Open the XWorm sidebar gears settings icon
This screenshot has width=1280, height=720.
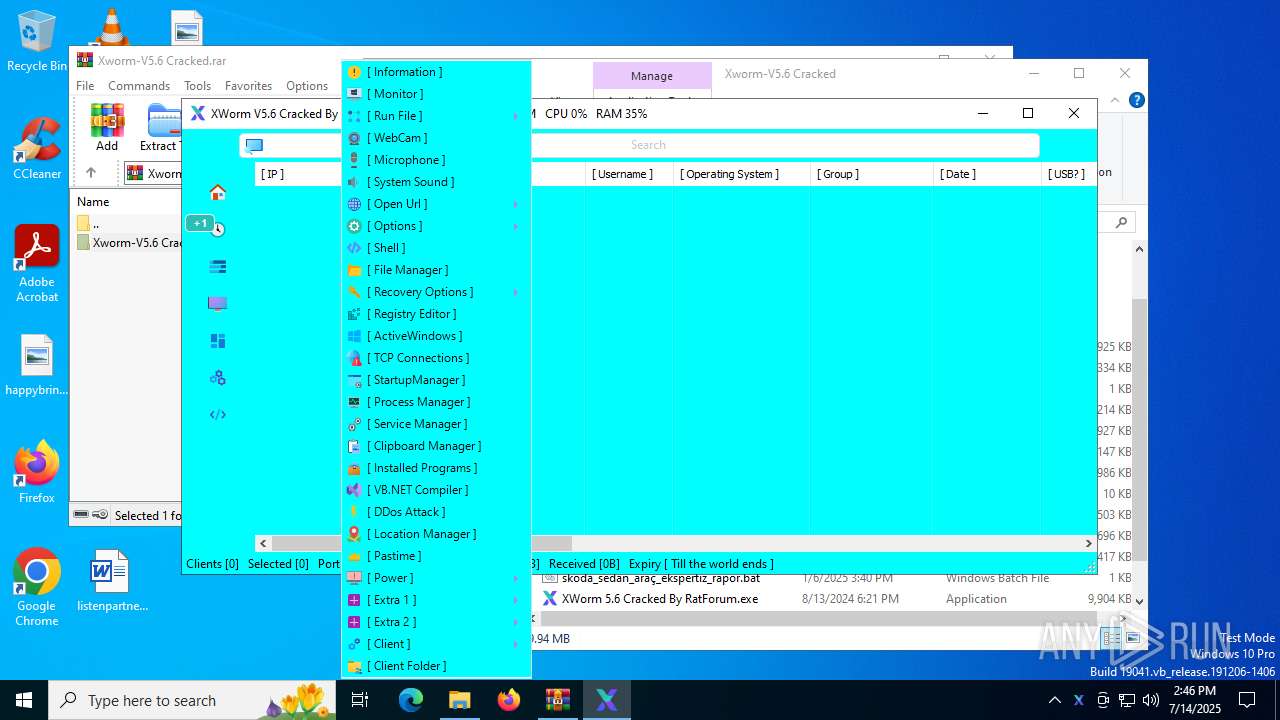tap(217, 378)
